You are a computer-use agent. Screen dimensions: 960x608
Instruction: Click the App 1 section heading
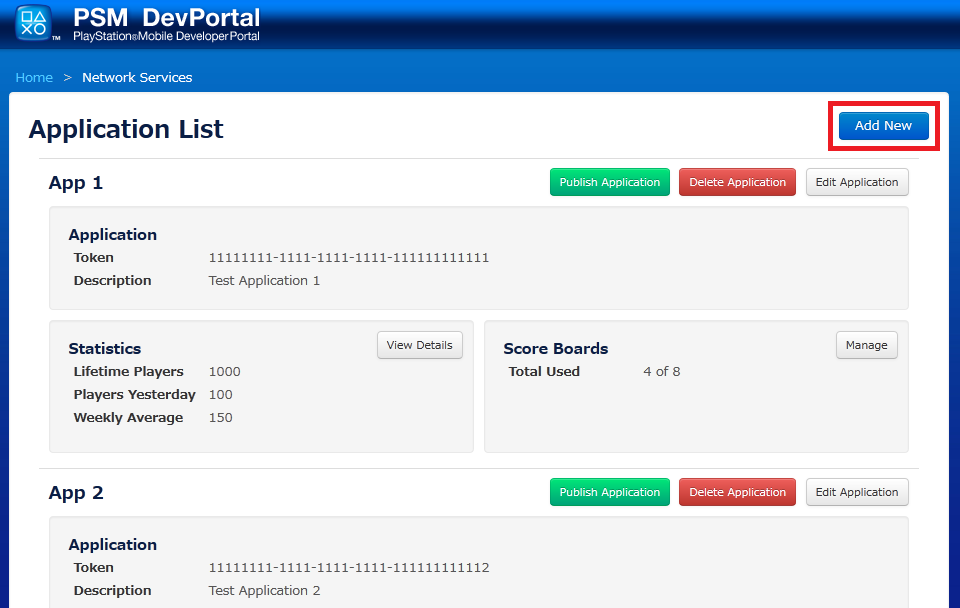(x=76, y=183)
